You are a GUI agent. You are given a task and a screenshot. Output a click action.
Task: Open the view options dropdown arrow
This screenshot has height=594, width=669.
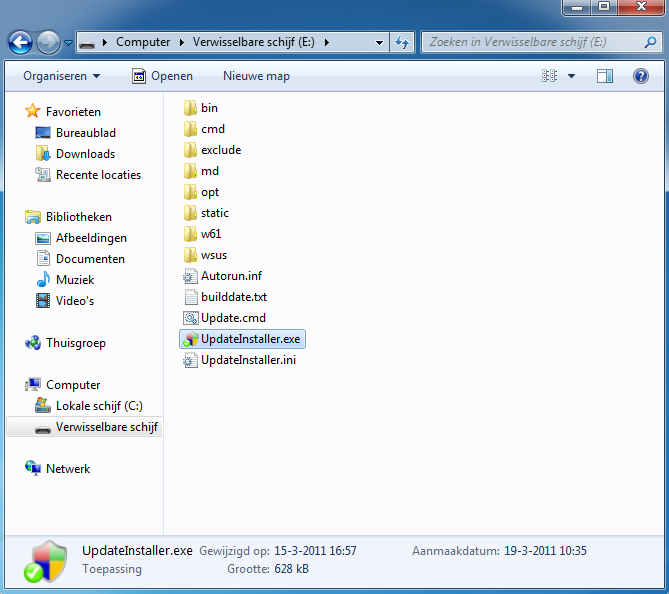pos(571,76)
